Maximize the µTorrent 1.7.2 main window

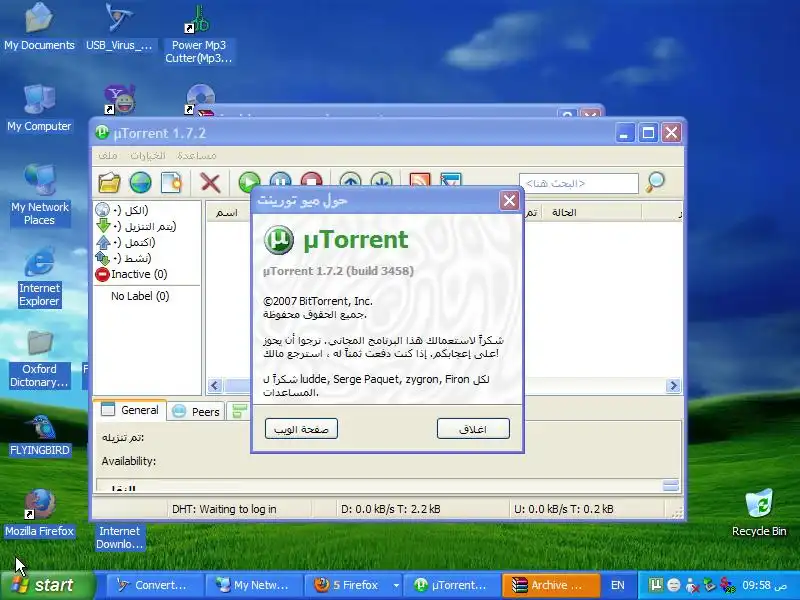(x=648, y=134)
